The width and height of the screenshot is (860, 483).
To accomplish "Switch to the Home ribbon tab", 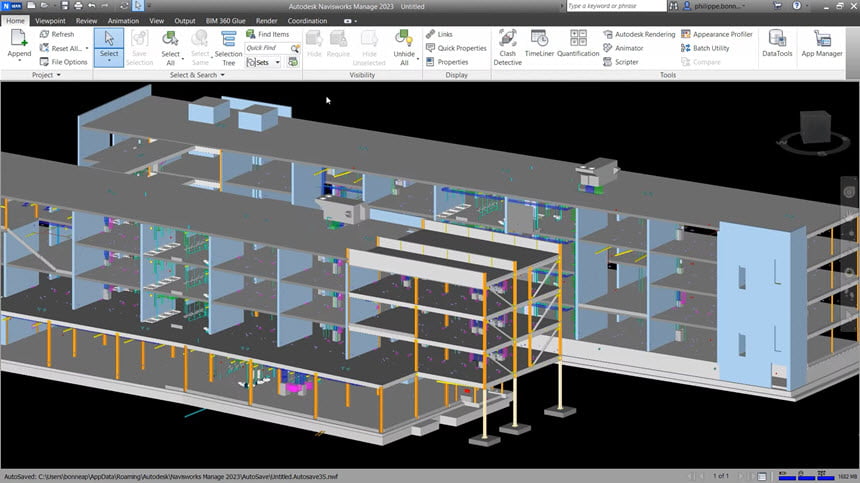I will (15, 21).
